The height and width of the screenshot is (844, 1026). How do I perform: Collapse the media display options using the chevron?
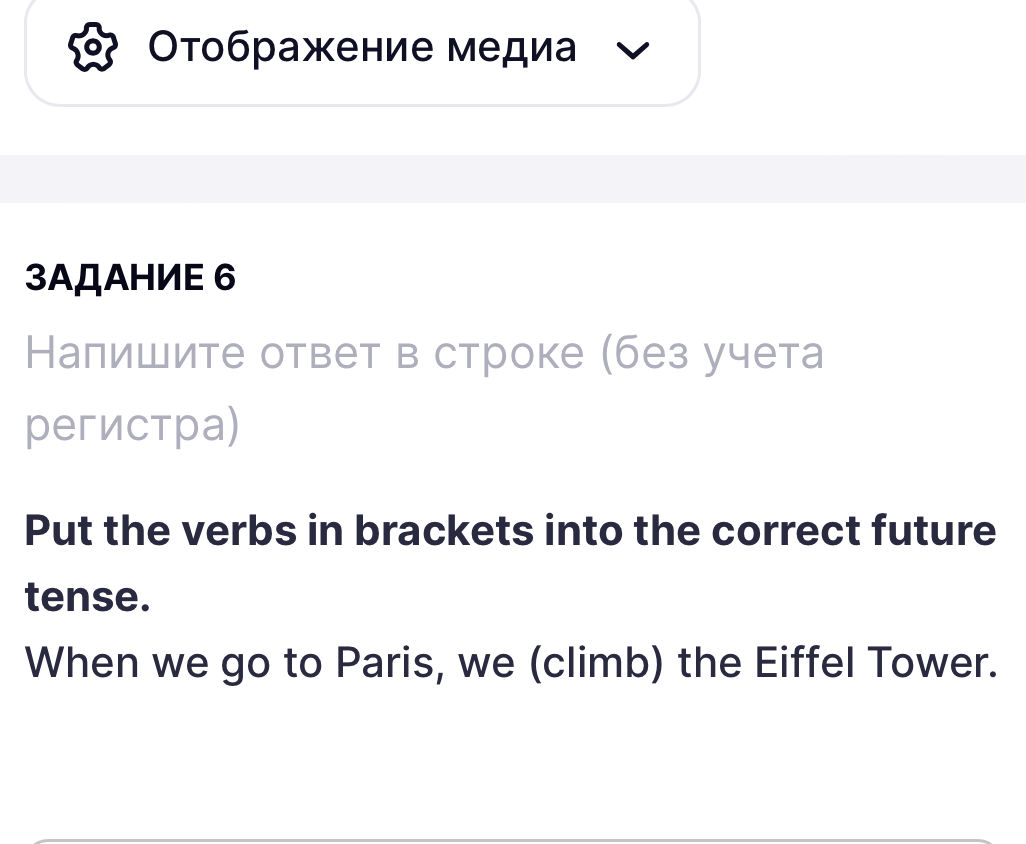[x=633, y=49]
